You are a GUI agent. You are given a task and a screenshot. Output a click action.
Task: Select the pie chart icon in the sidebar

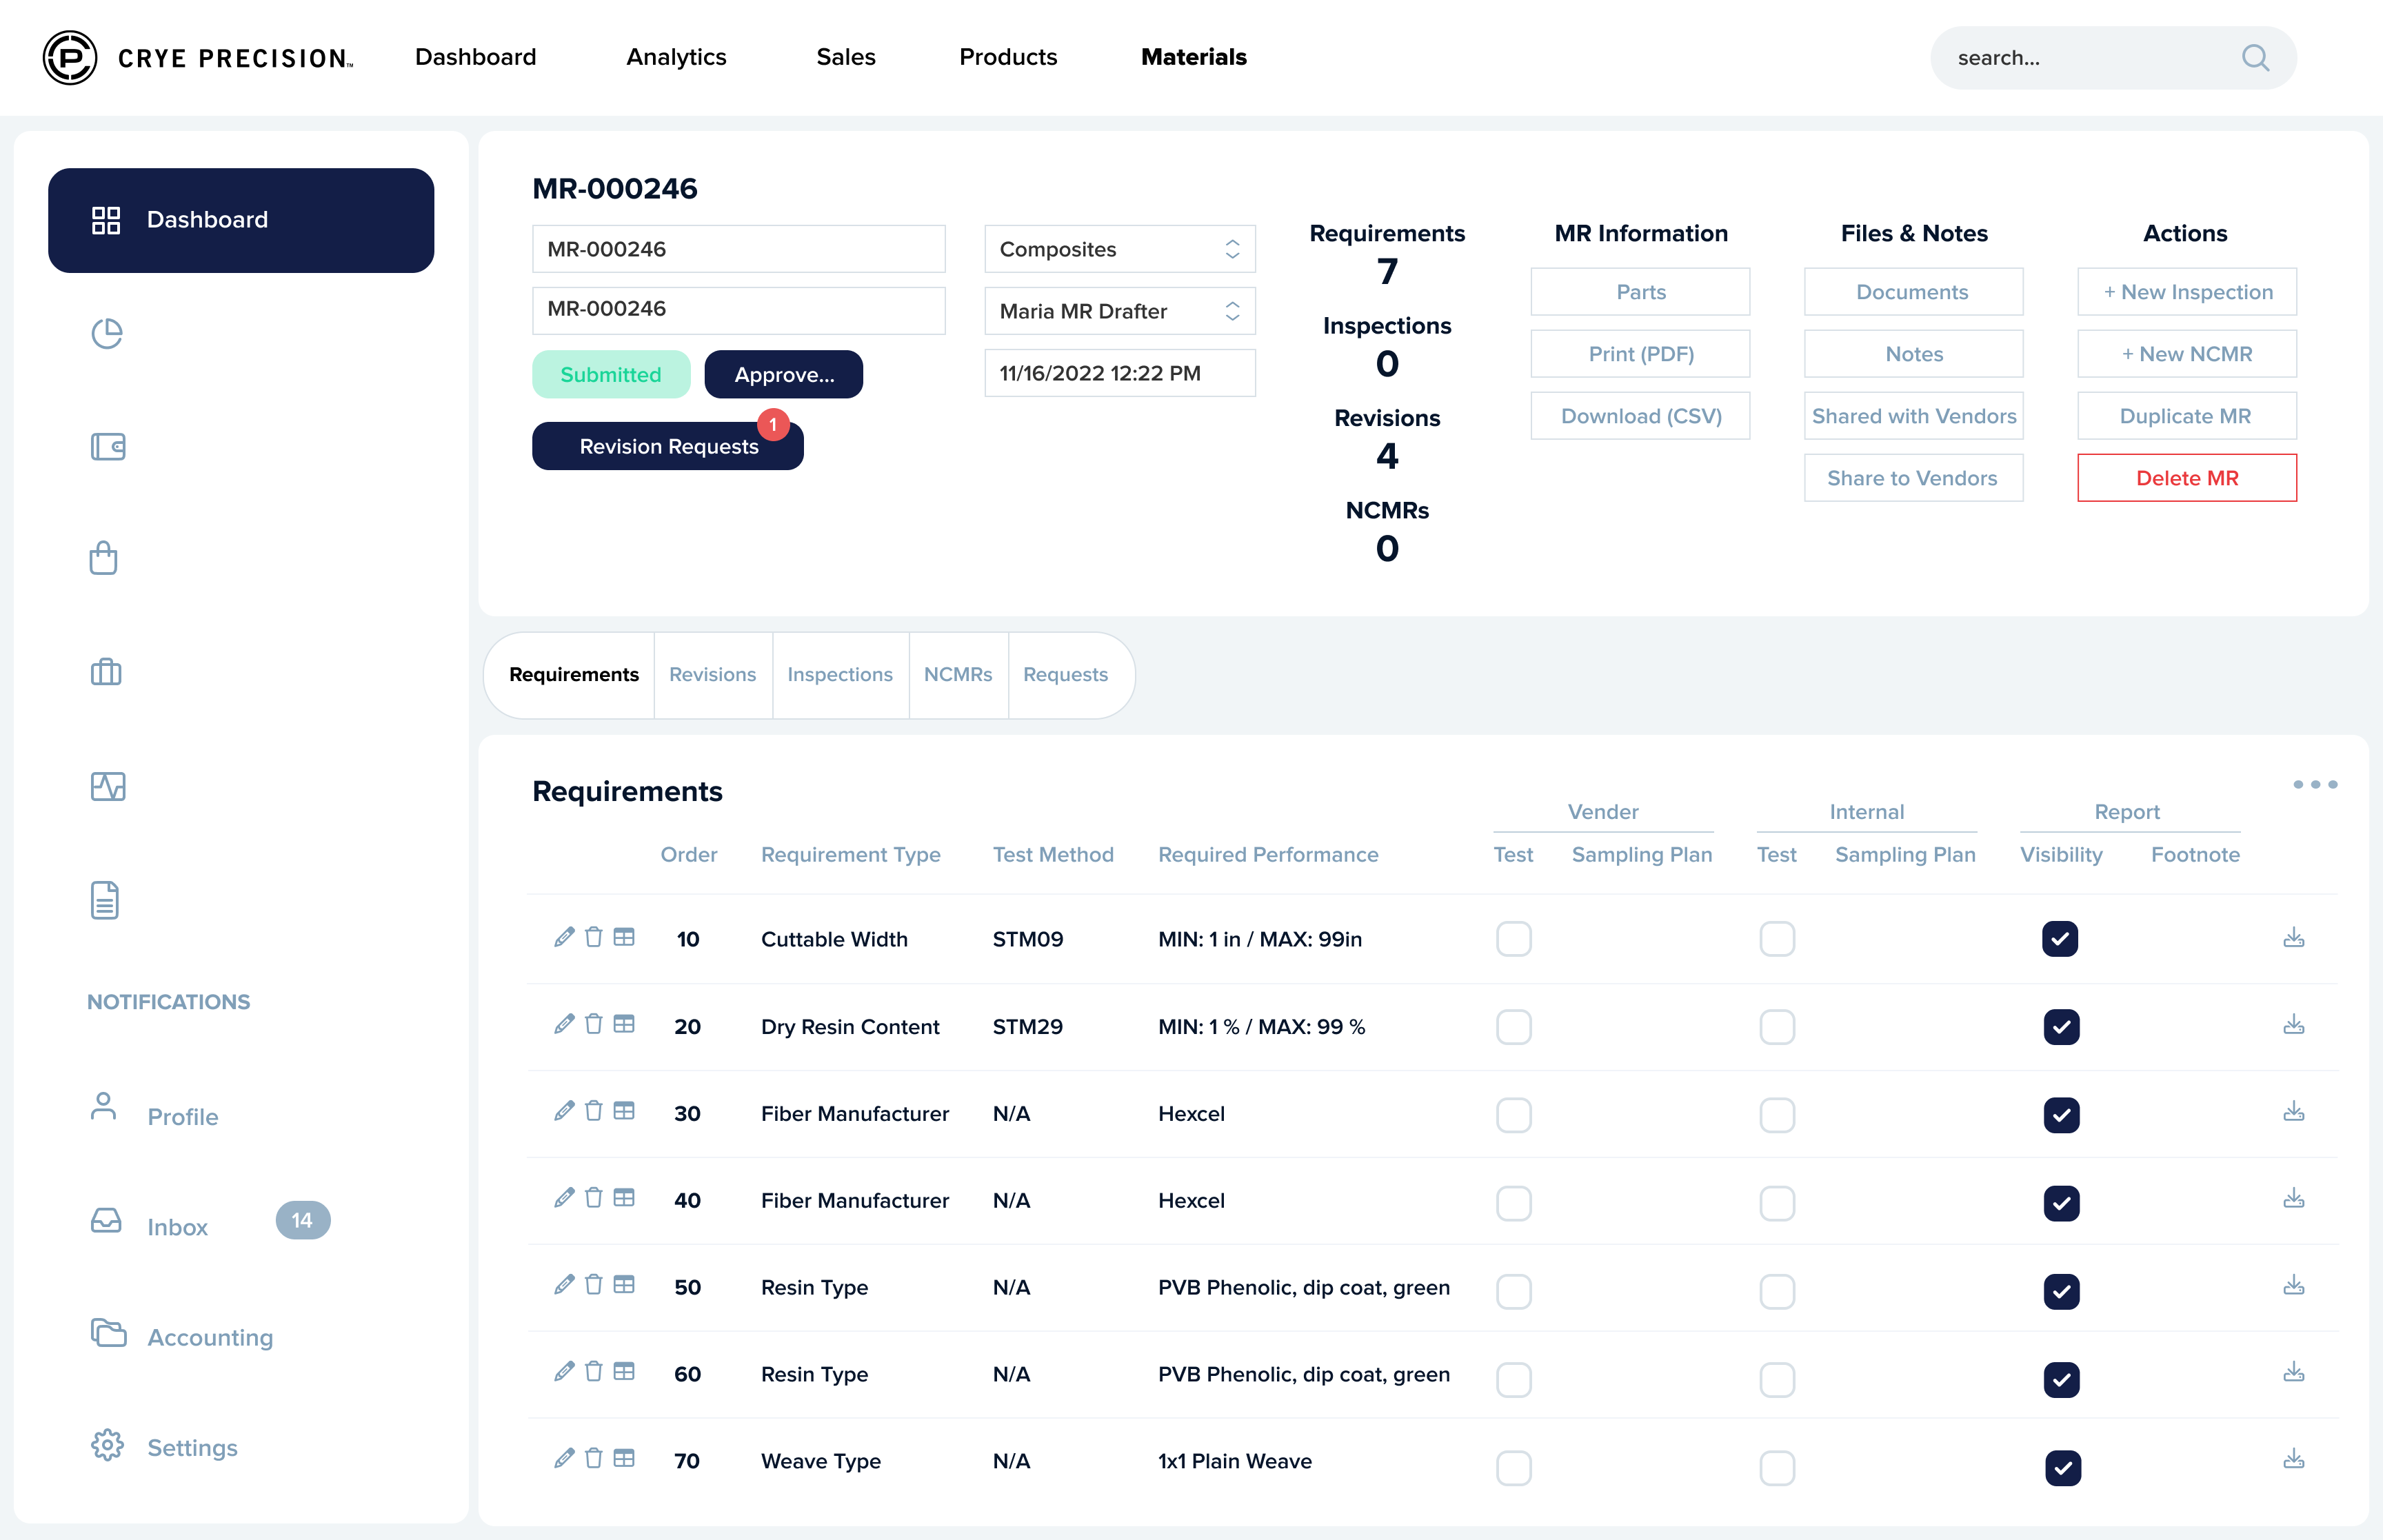(x=107, y=333)
